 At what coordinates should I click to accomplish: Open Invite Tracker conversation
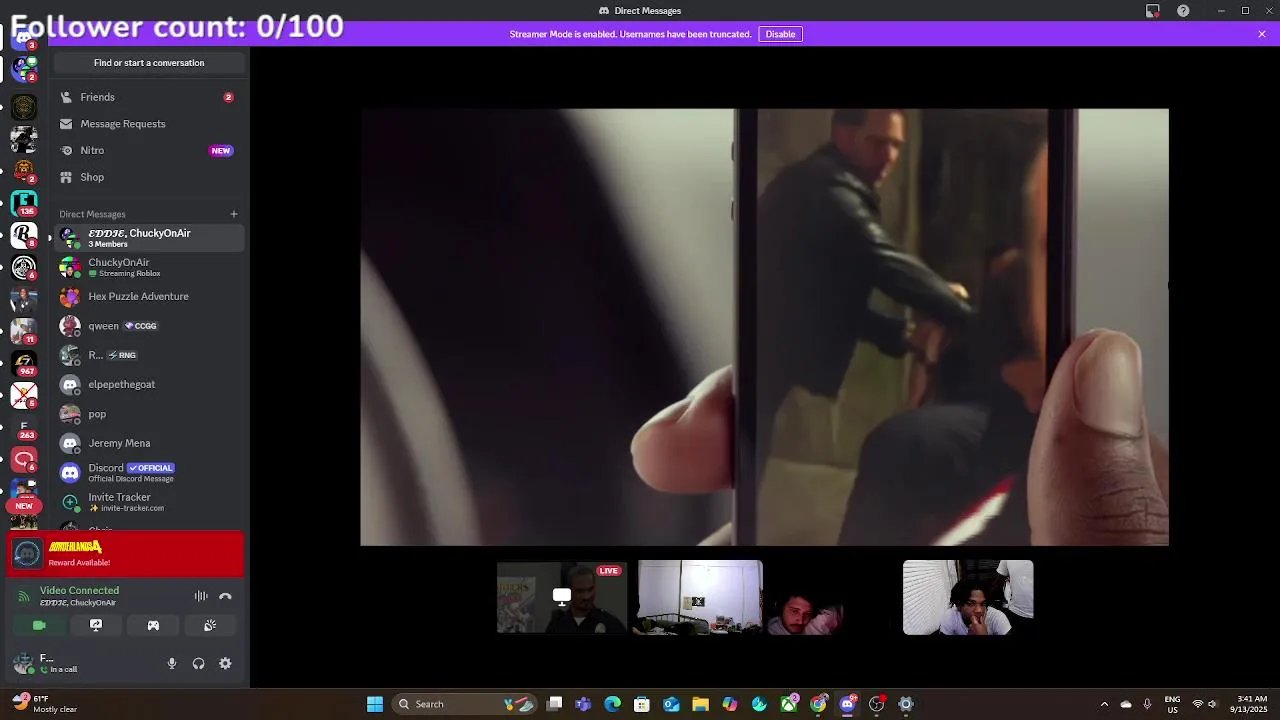tap(149, 502)
